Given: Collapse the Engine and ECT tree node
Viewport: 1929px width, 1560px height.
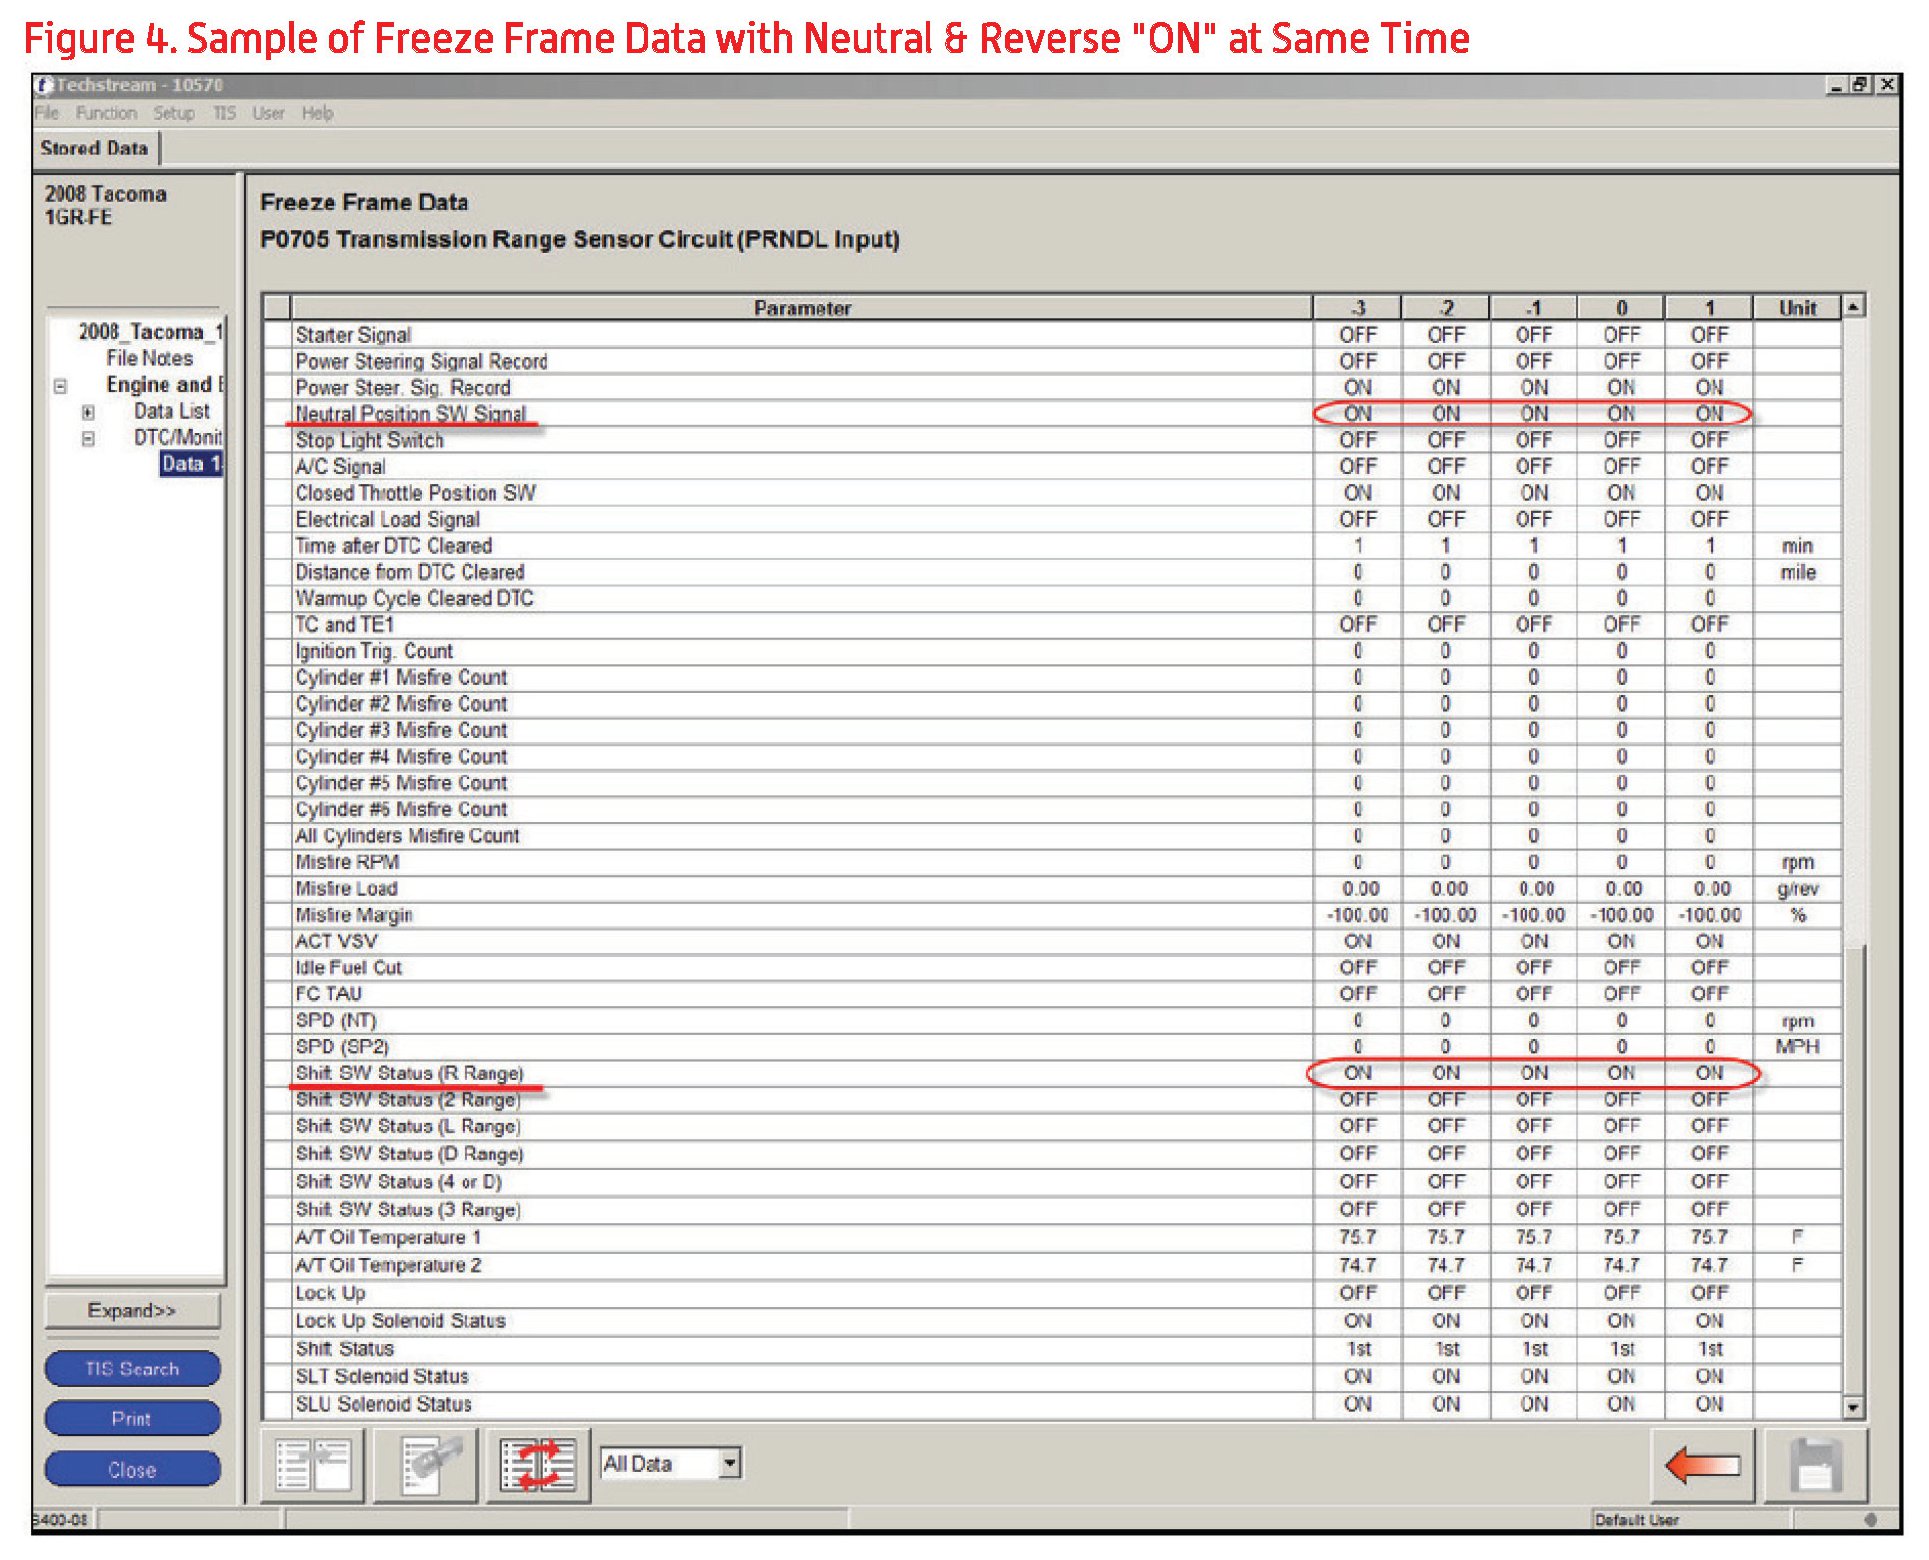Looking at the screenshot, I should coord(60,386).
